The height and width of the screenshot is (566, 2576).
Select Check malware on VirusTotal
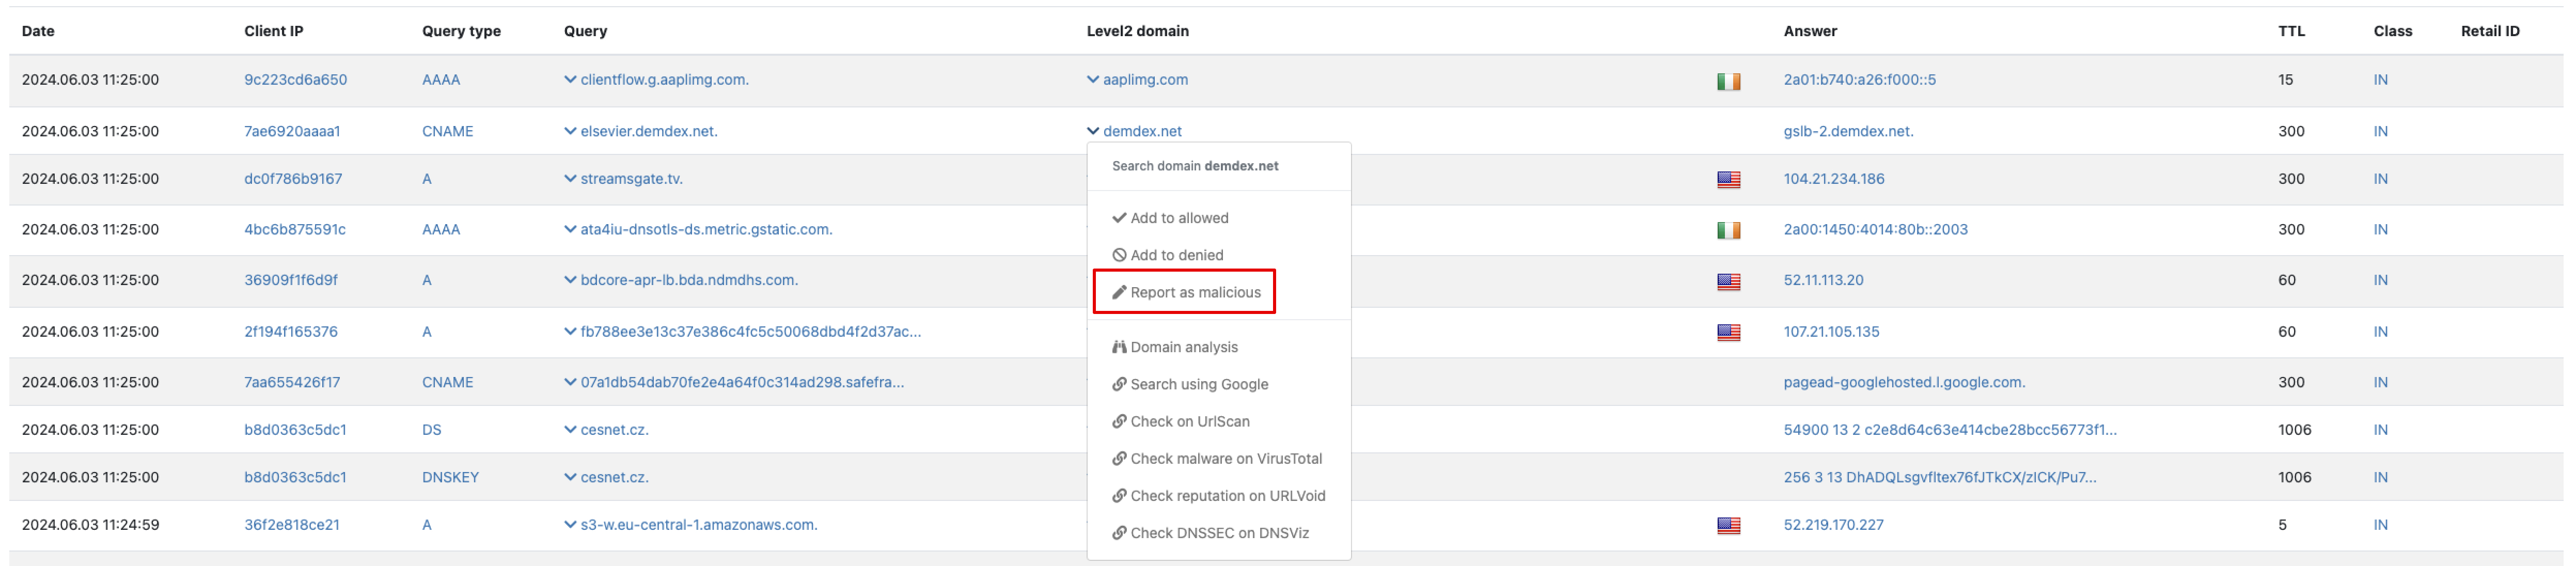[1217, 458]
